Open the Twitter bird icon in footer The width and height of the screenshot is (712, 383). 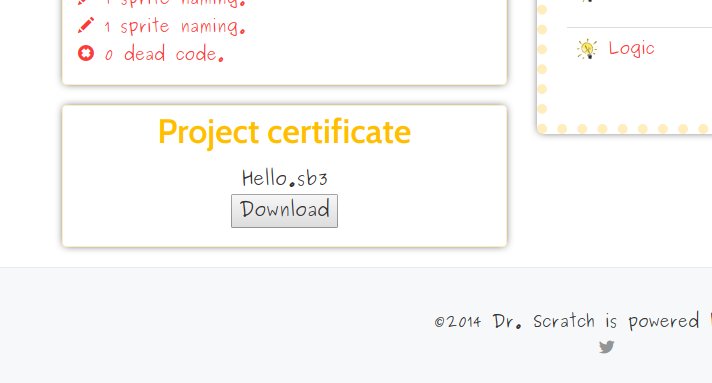[607, 347]
